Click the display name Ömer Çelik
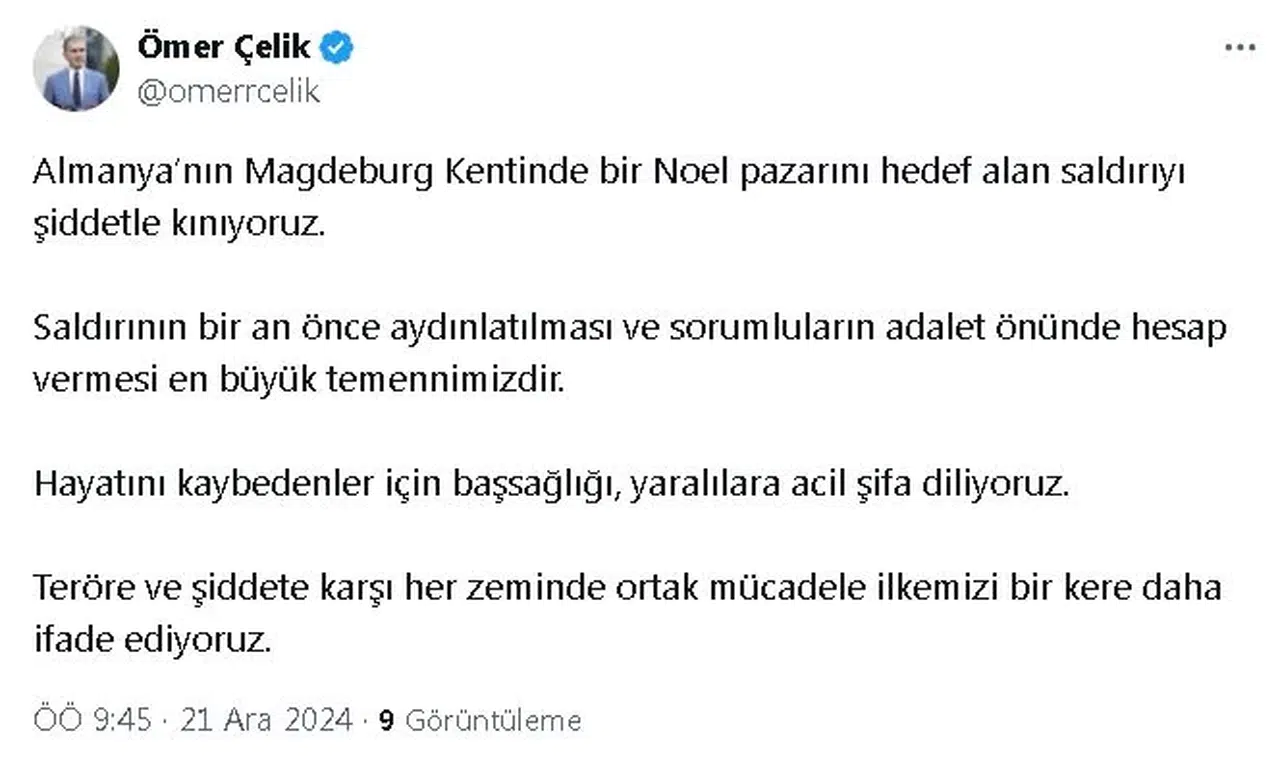Viewport: 1280px width, 775px height. [224, 47]
